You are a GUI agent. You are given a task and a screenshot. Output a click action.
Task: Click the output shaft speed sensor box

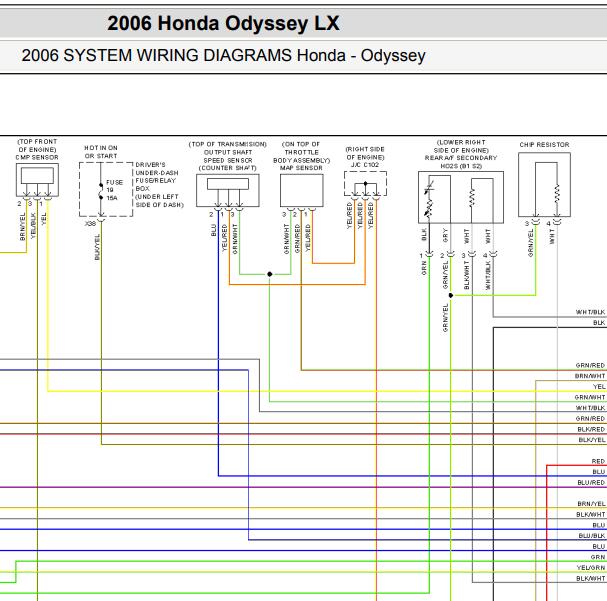pyautogui.click(x=228, y=190)
